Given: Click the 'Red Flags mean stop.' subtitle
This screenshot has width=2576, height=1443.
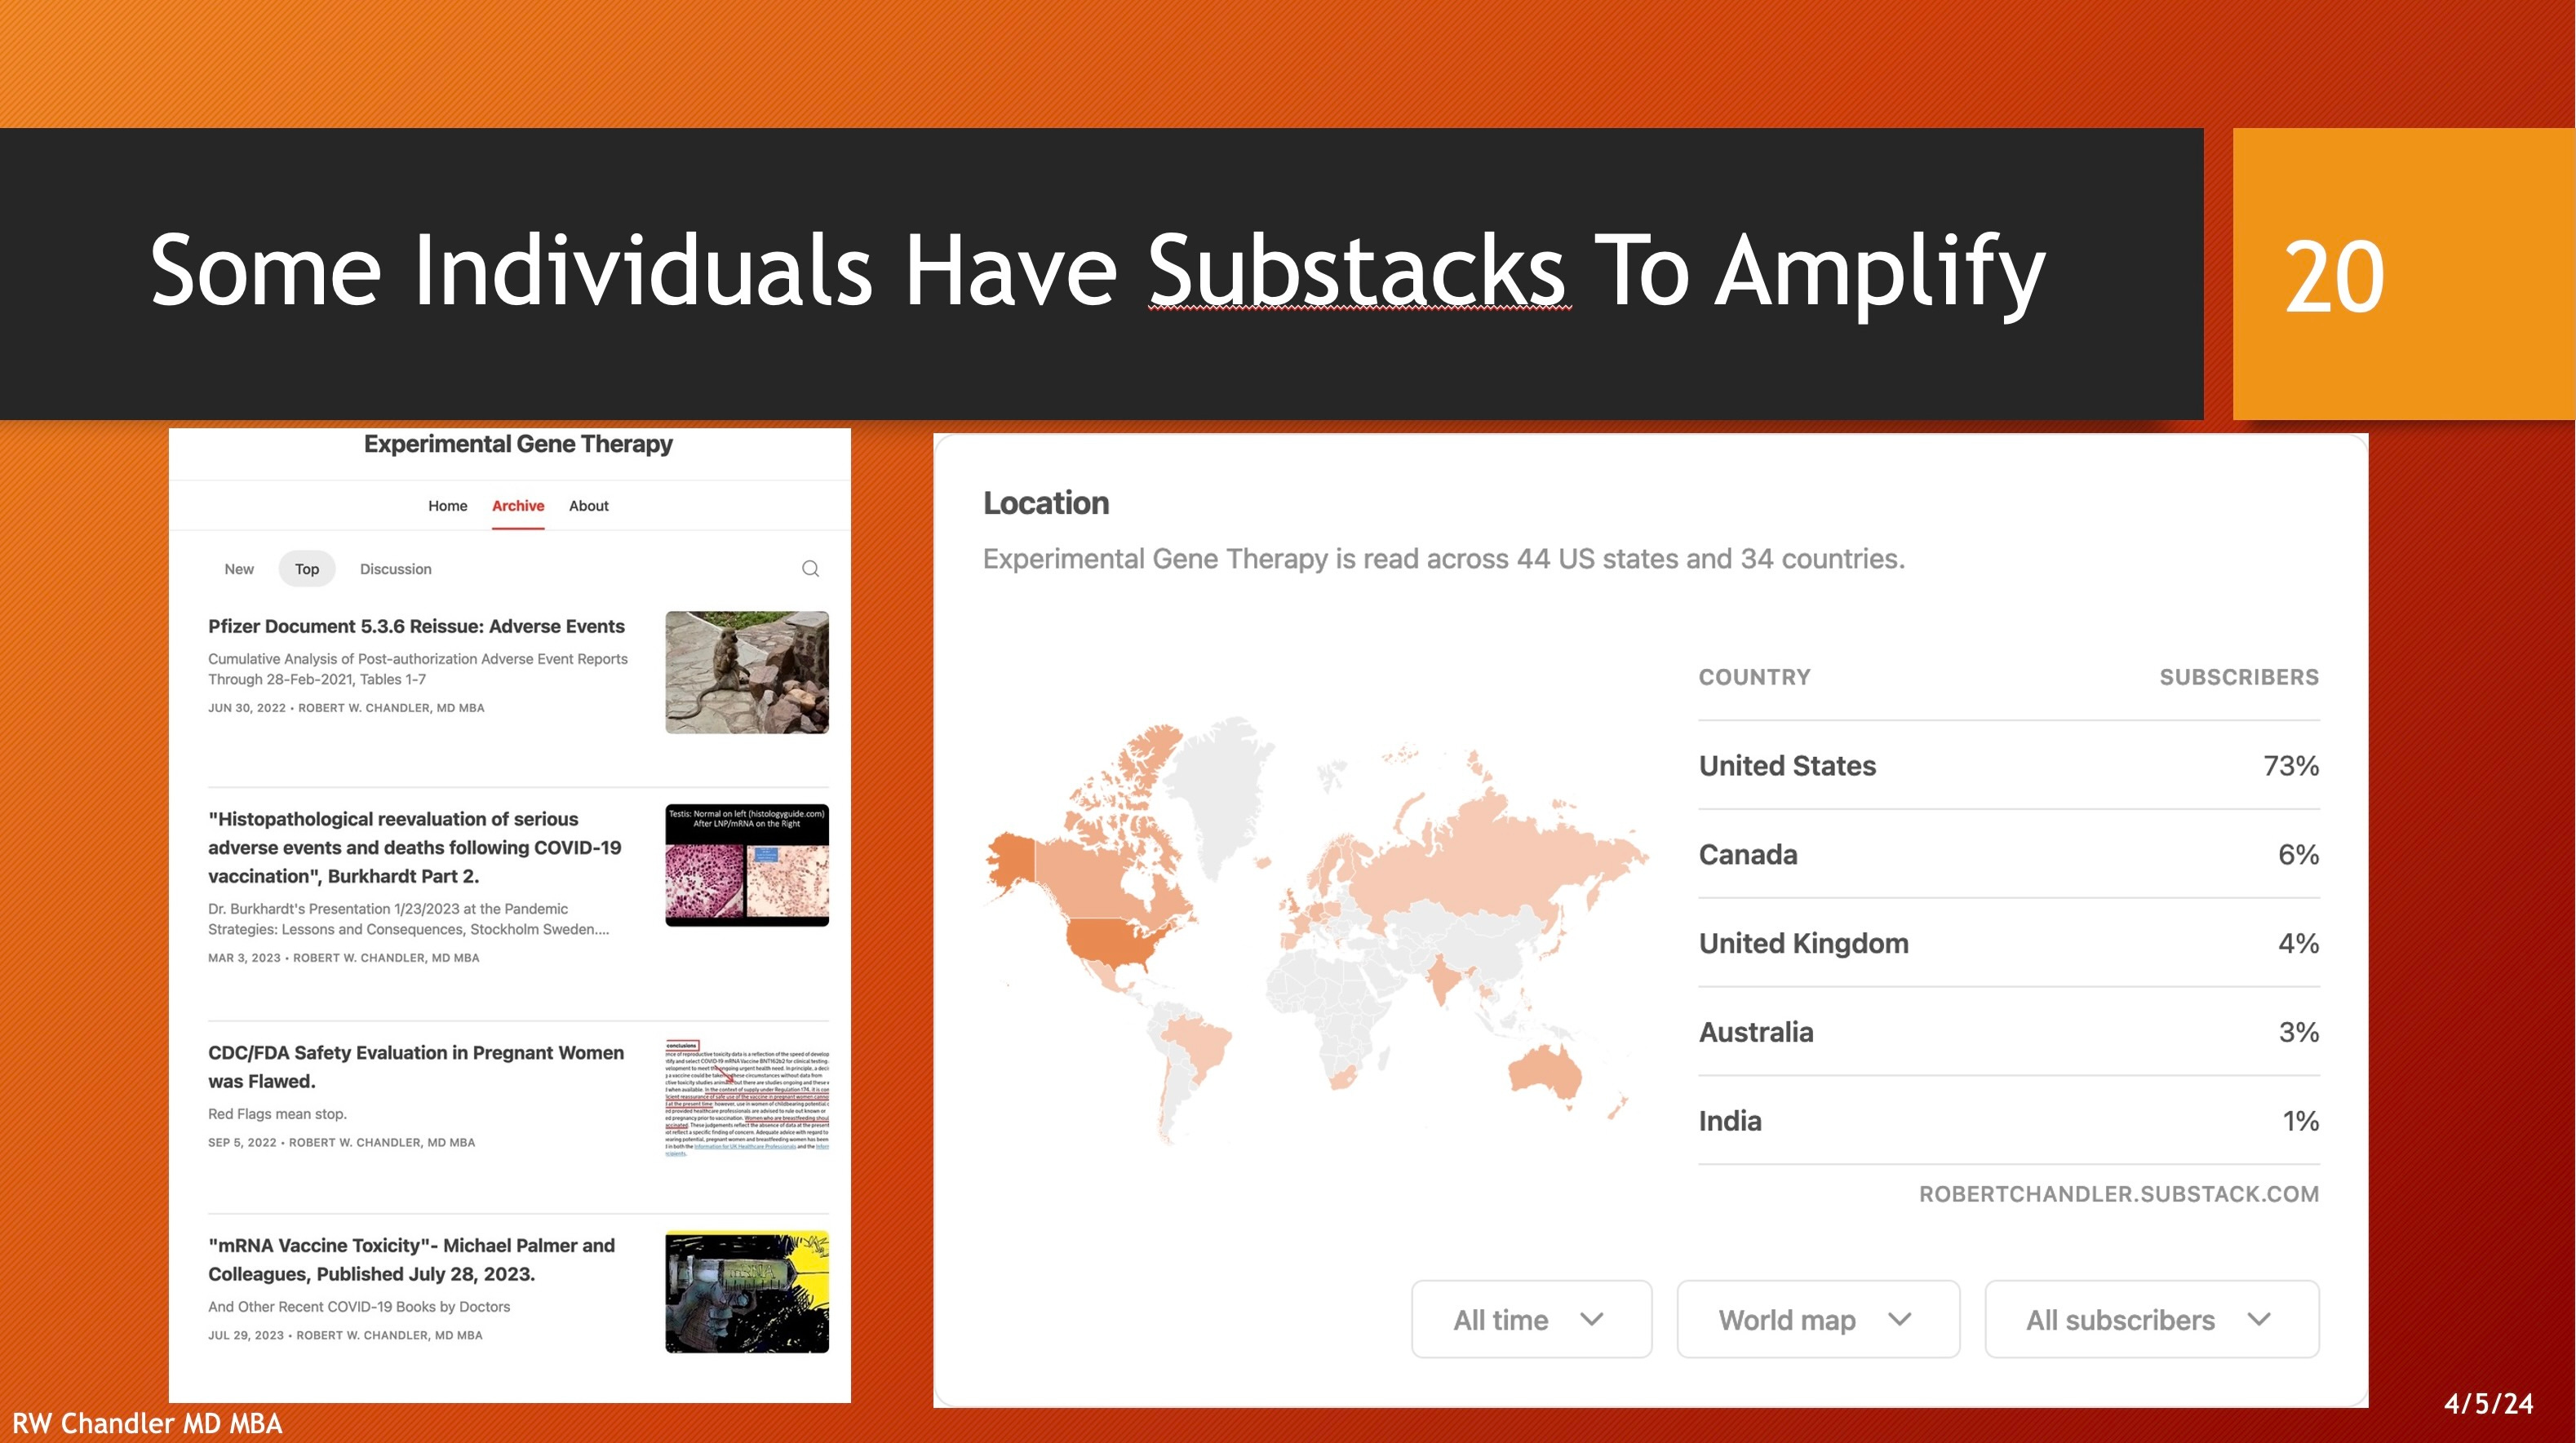Looking at the screenshot, I should 277,1114.
